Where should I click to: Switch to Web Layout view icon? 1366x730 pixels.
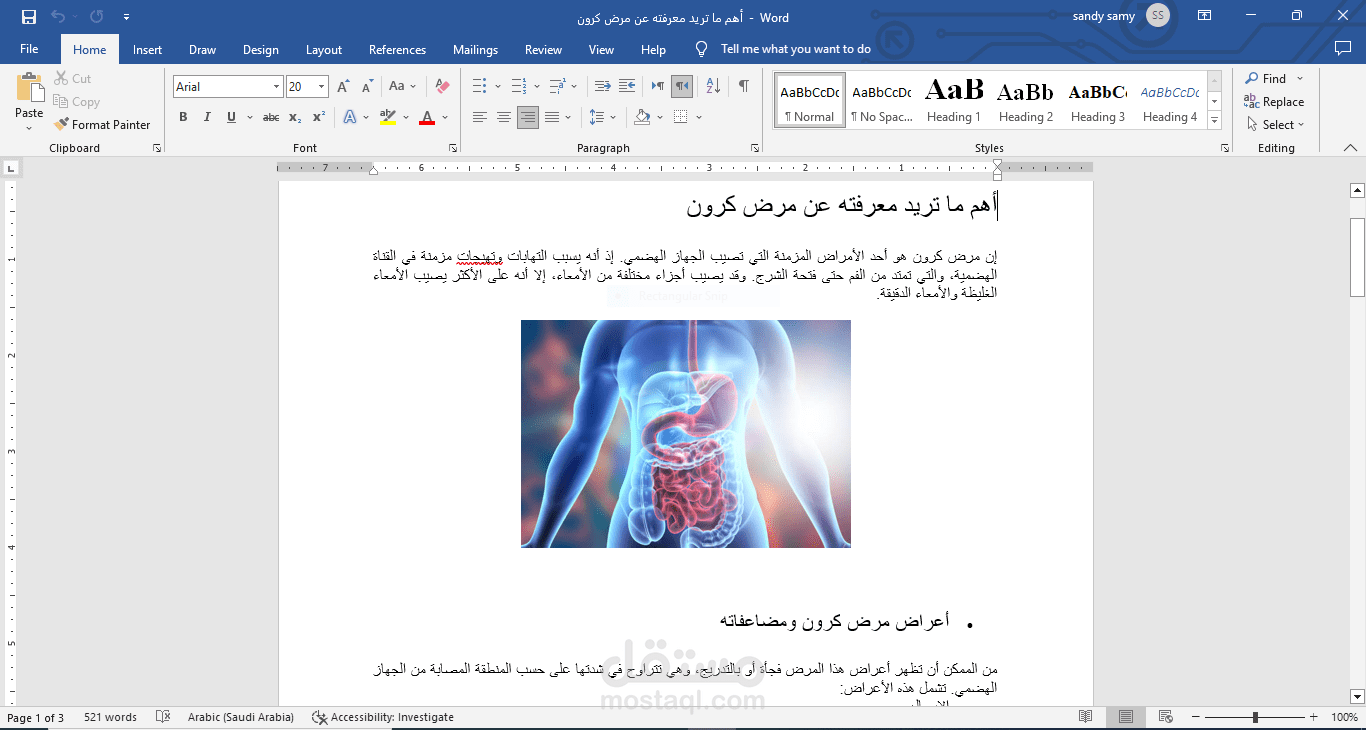coord(1166,717)
